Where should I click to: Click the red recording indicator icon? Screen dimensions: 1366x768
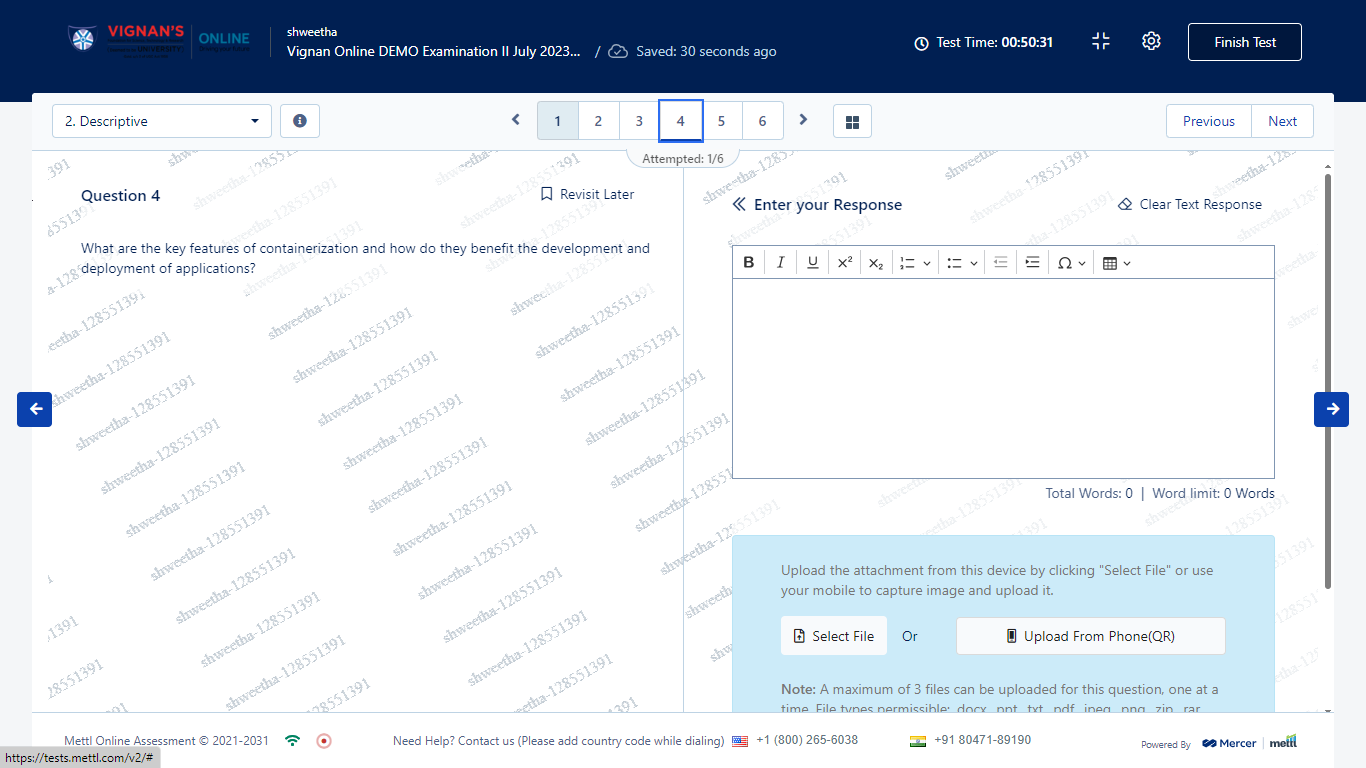[x=323, y=741]
